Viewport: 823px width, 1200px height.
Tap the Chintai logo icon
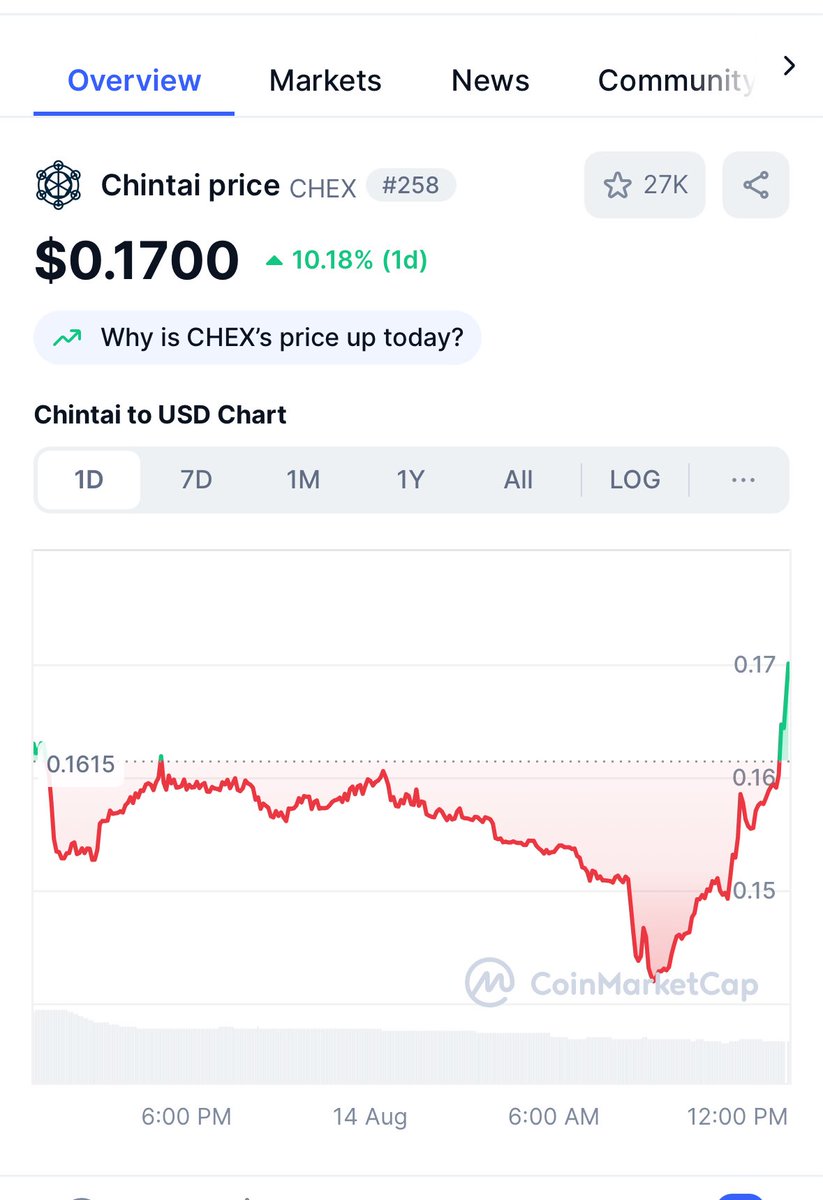[60, 185]
